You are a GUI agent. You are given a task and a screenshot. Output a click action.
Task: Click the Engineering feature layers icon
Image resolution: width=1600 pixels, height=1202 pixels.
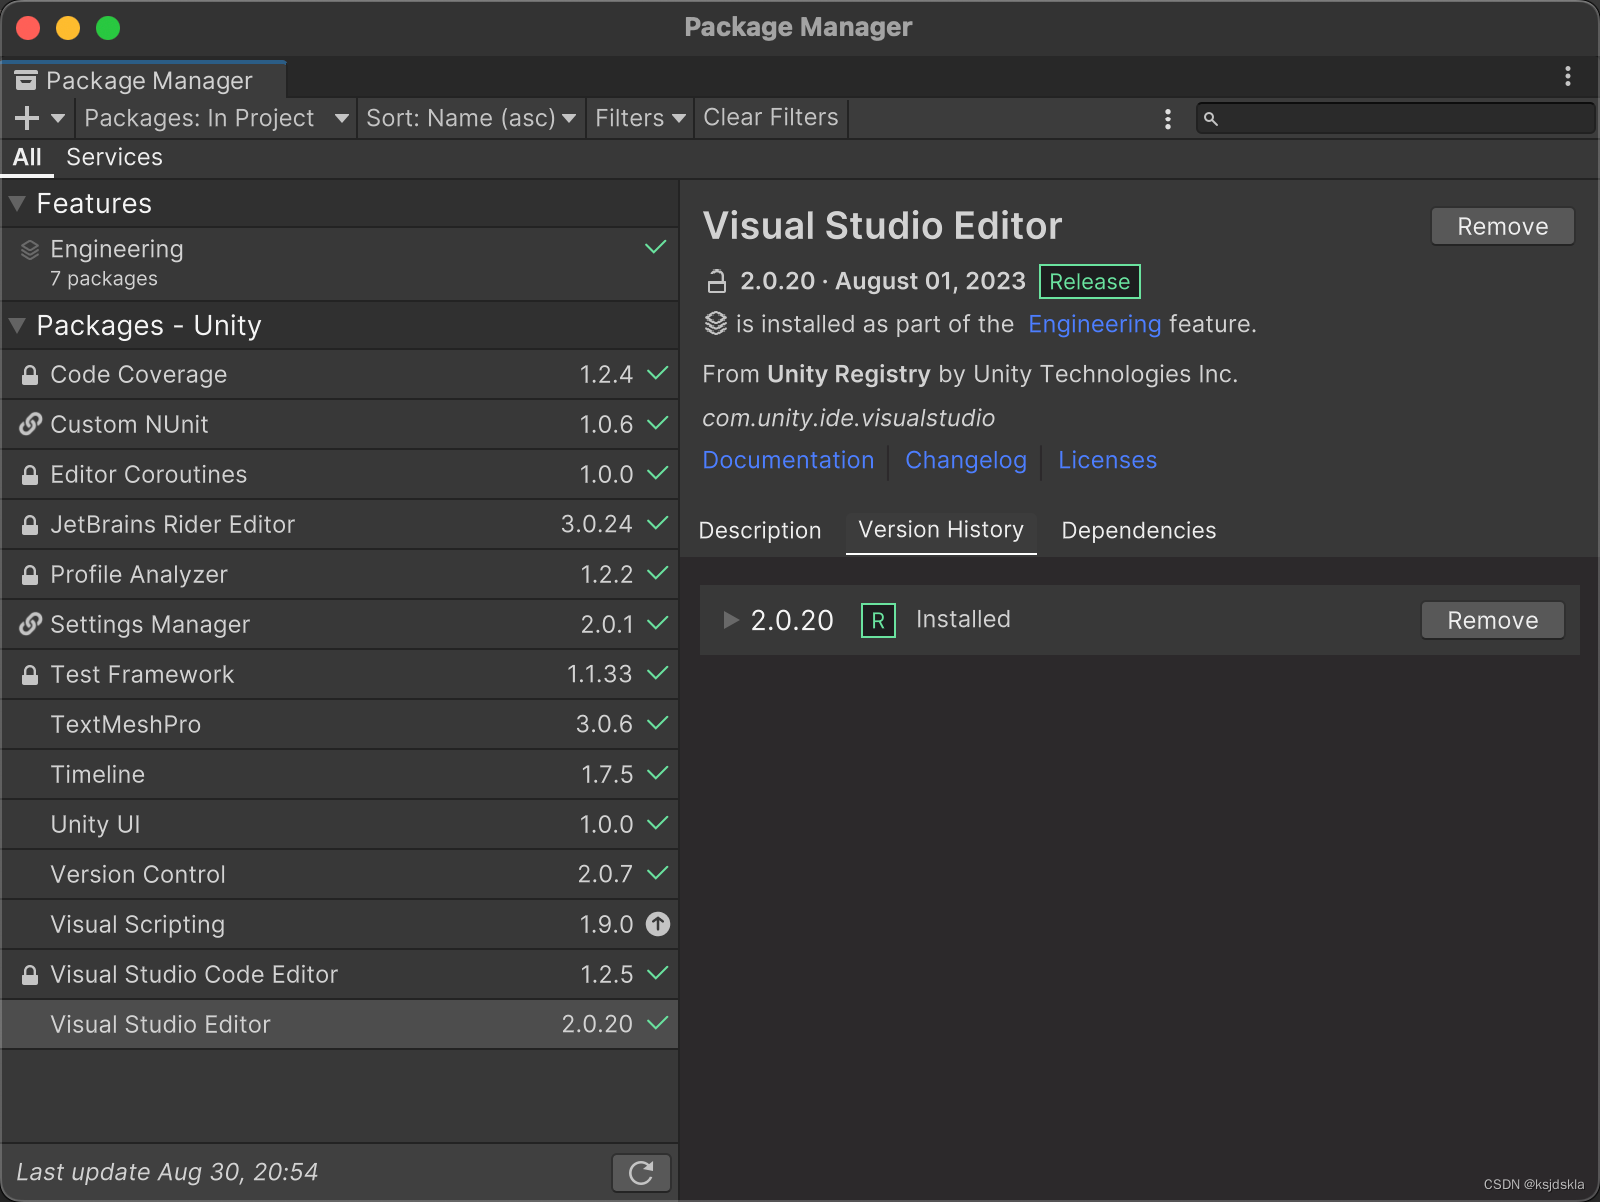point(30,249)
